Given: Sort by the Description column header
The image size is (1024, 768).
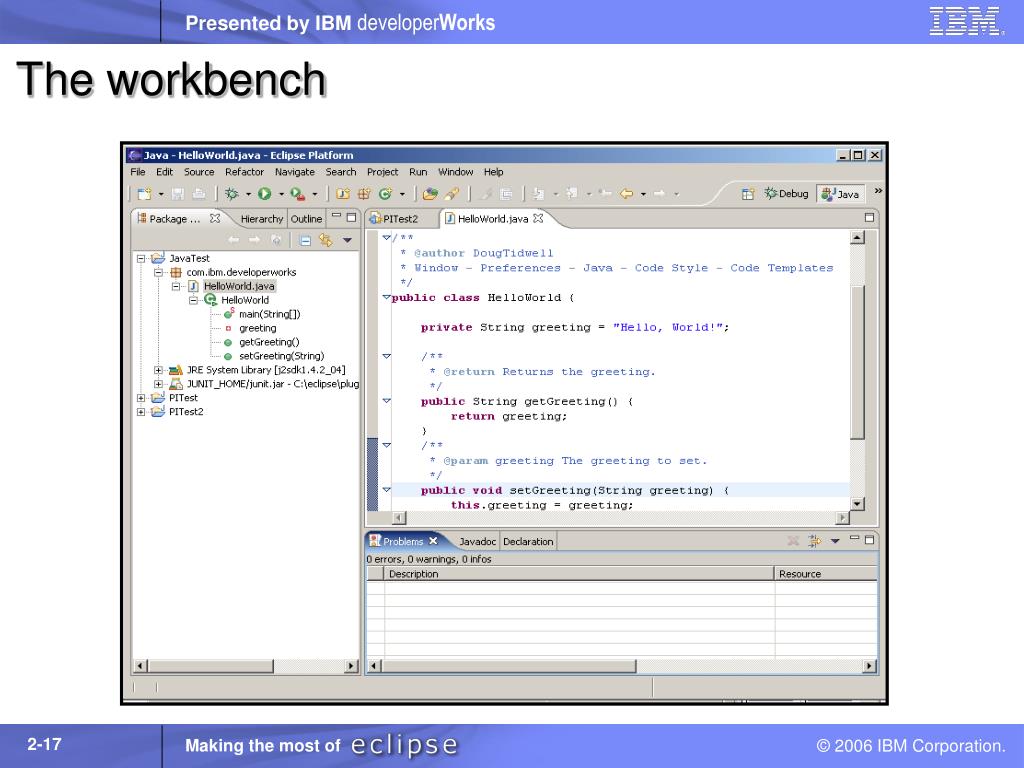Looking at the screenshot, I should point(579,574).
